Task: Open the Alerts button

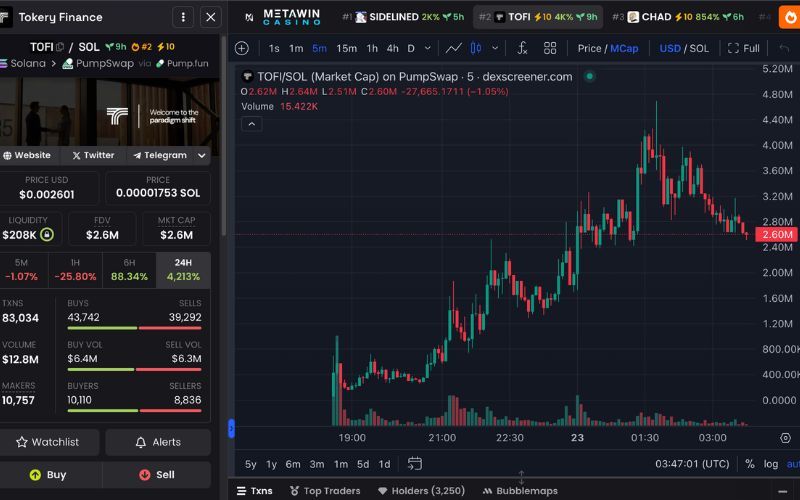Action: tap(158, 442)
